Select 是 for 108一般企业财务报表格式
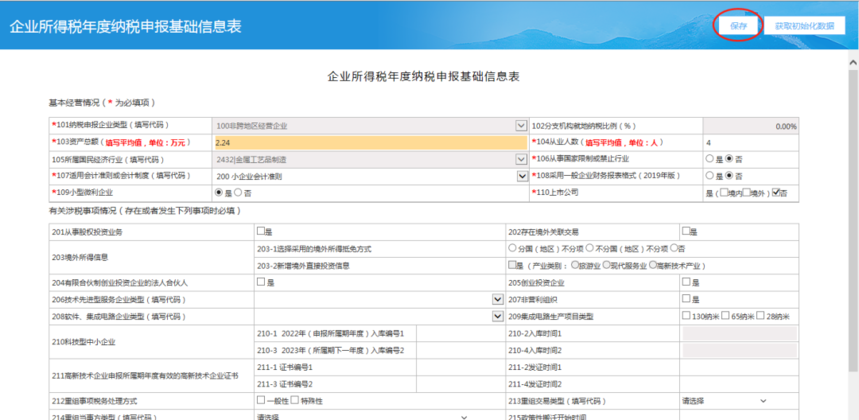Screen dimensions: 859x420 [x=710, y=176]
